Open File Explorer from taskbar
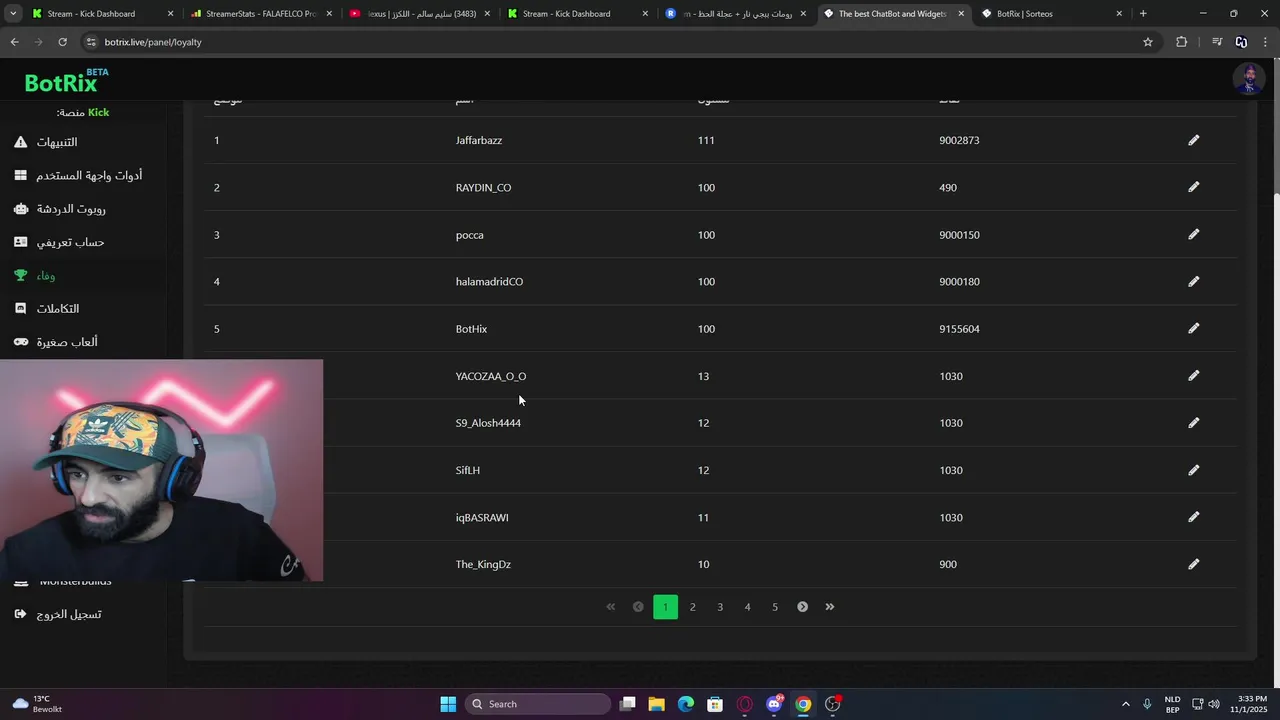 [x=656, y=704]
